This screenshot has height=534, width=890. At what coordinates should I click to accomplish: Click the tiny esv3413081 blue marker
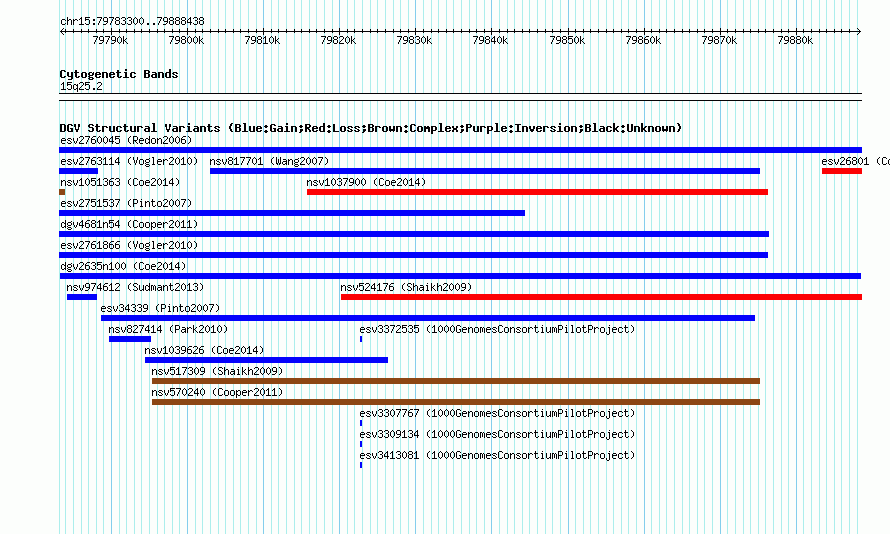coord(361,465)
